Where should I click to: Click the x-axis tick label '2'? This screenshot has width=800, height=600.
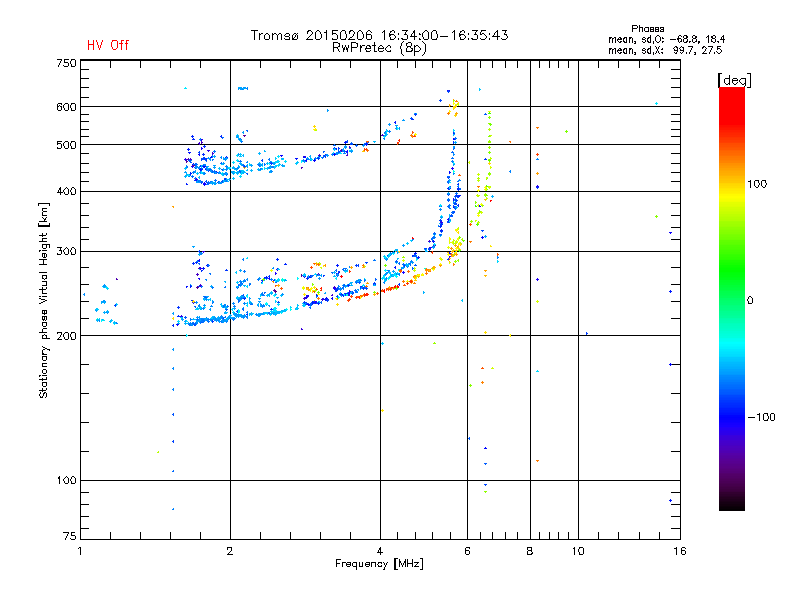pos(230,551)
